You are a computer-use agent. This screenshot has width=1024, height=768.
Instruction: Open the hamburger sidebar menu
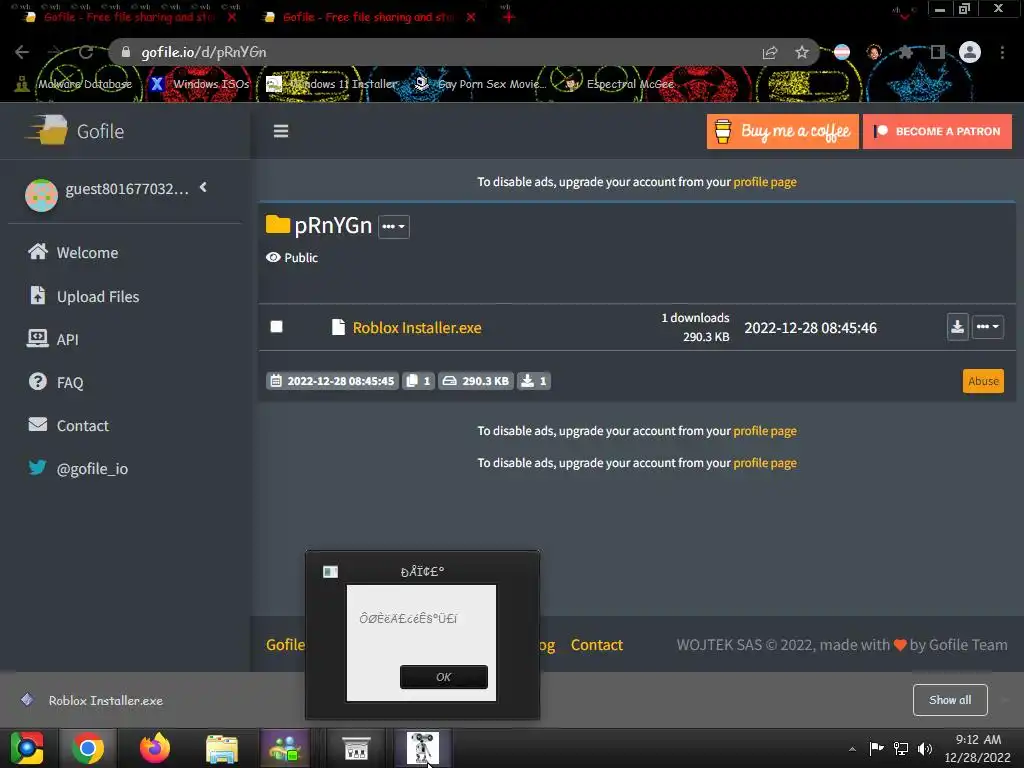click(281, 131)
